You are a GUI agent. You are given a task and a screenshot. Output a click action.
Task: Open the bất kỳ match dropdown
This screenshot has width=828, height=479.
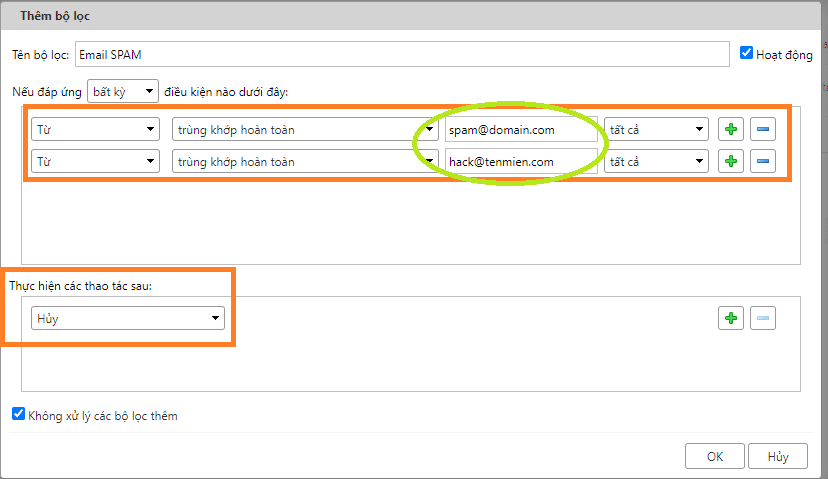click(x=123, y=91)
